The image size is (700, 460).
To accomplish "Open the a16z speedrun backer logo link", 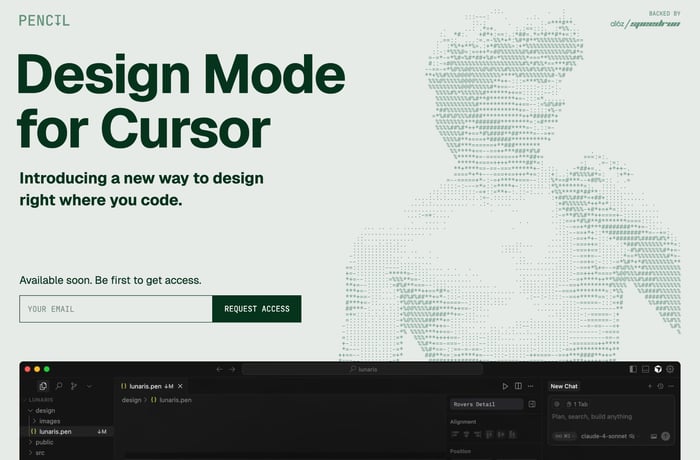I will [x=645, y=24].
